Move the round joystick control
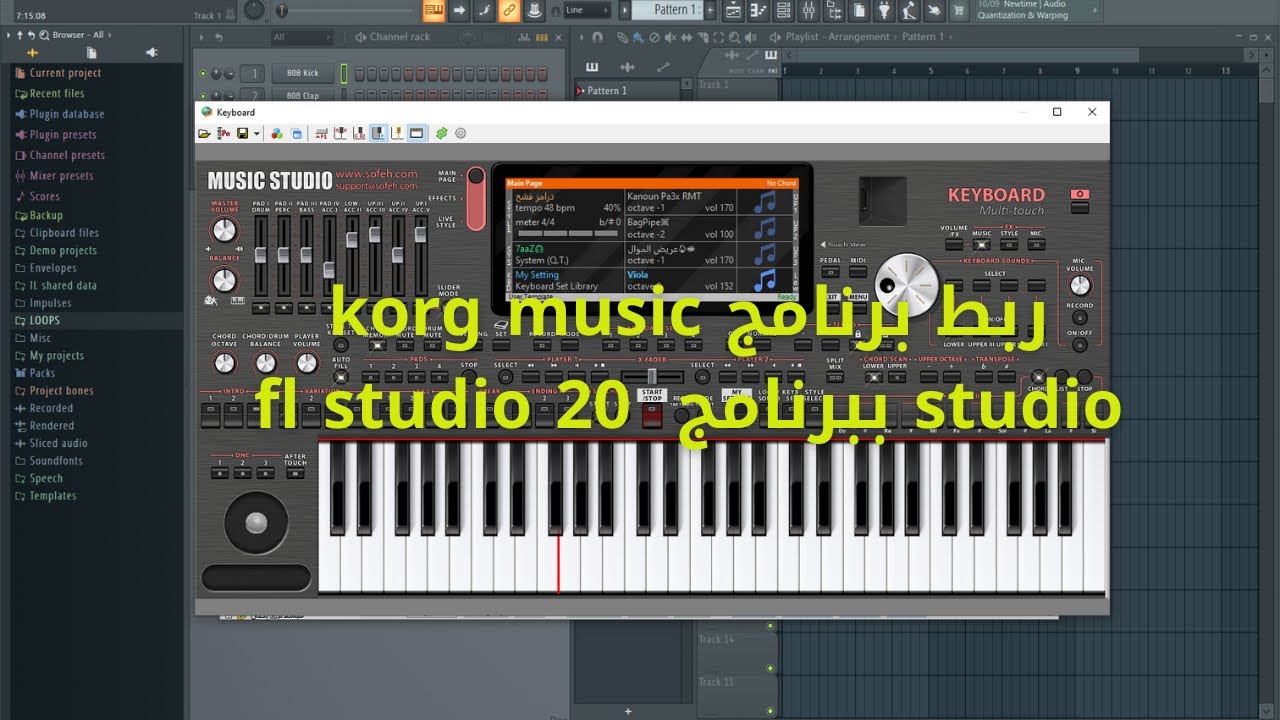The height and width of the screenshot is (720, 1280). pyautogui.click(x=256, y=521)
